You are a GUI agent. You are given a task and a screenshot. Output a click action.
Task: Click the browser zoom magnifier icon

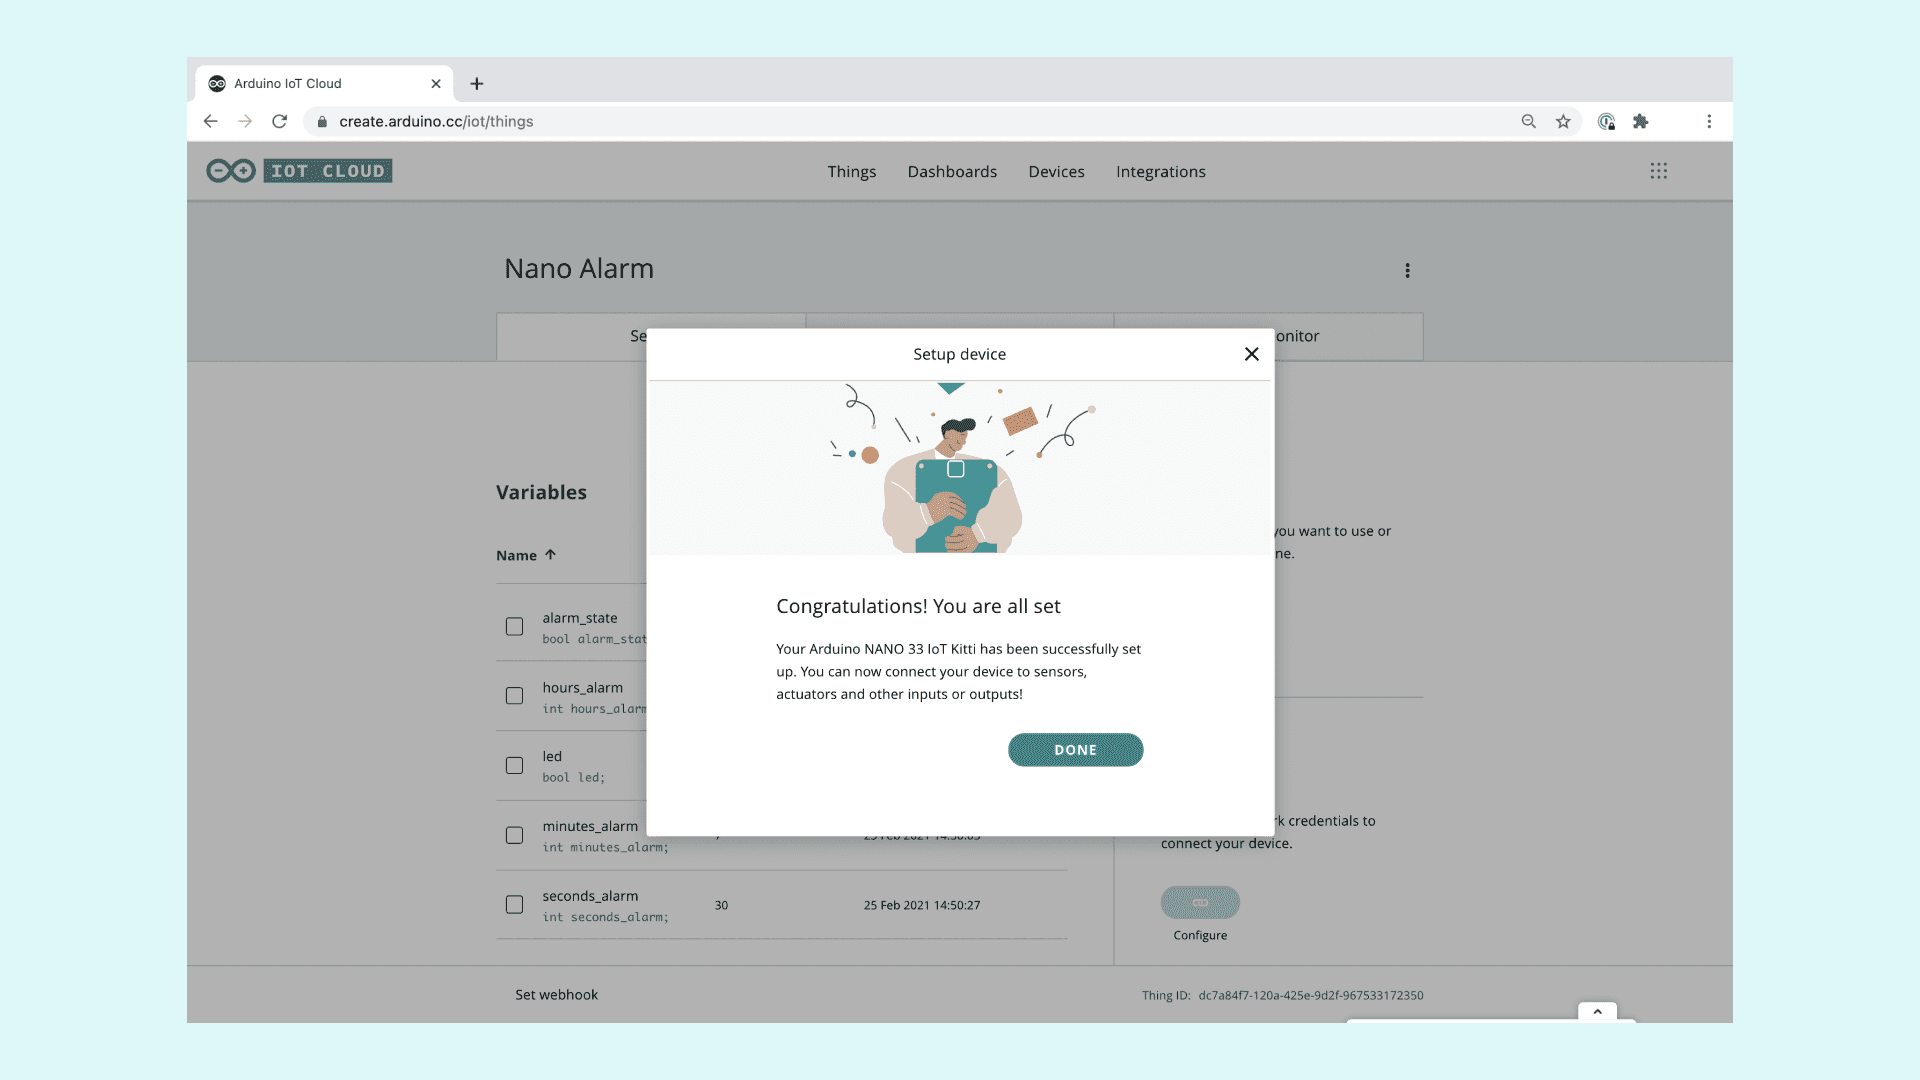pos(1528,121)
